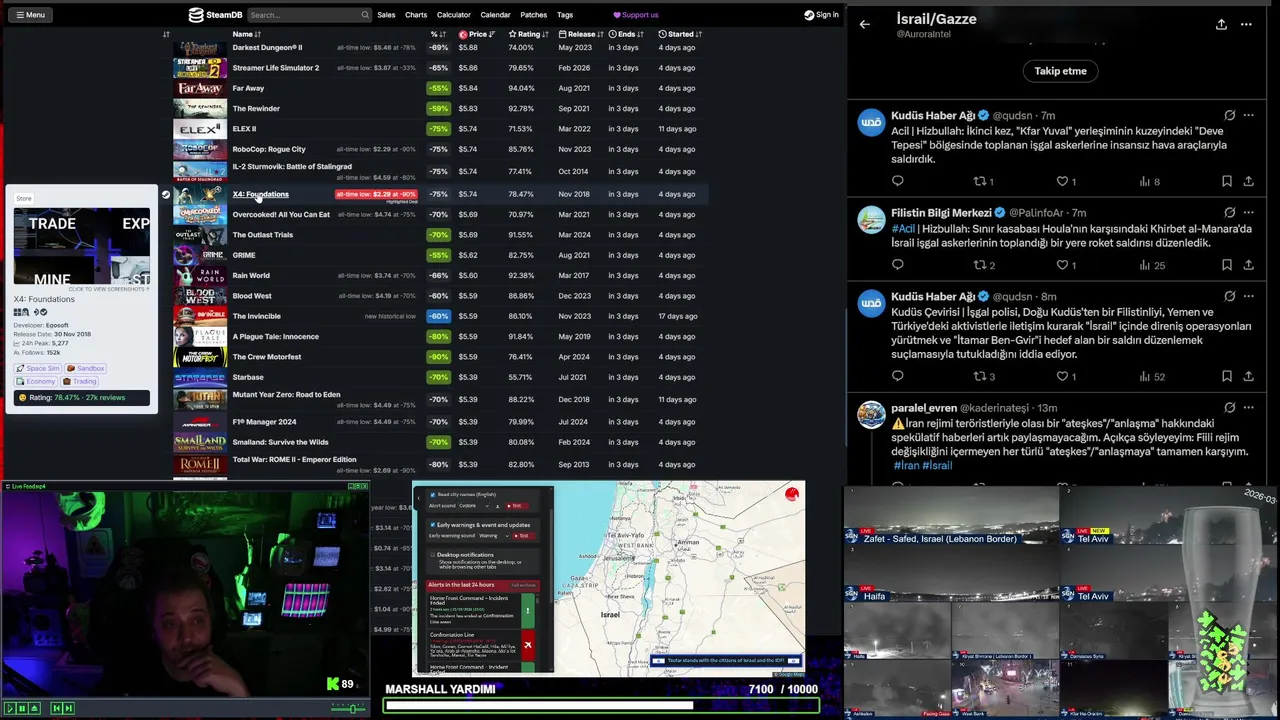Click the Space Sim tag in preview card
Image resolution: width=1280 pixels, height=720 pixels.
pos(38,368)
